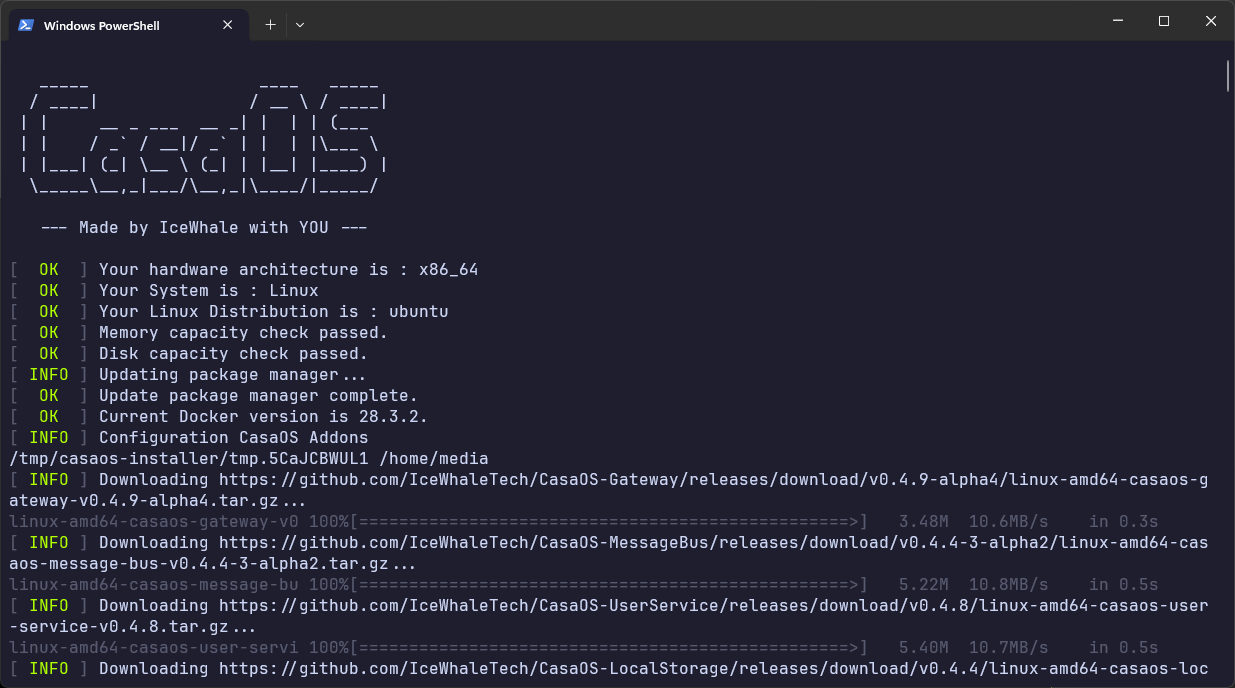Click the CasaOS-MessageBus download URL
This screenshot has height=688, width=1235.
pyautogui.click(x=713, y=543)
